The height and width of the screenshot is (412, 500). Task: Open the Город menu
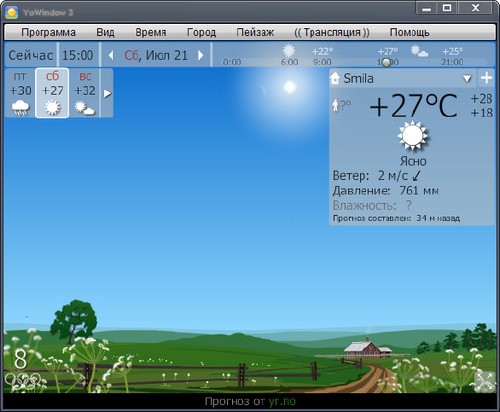[201, 32]
